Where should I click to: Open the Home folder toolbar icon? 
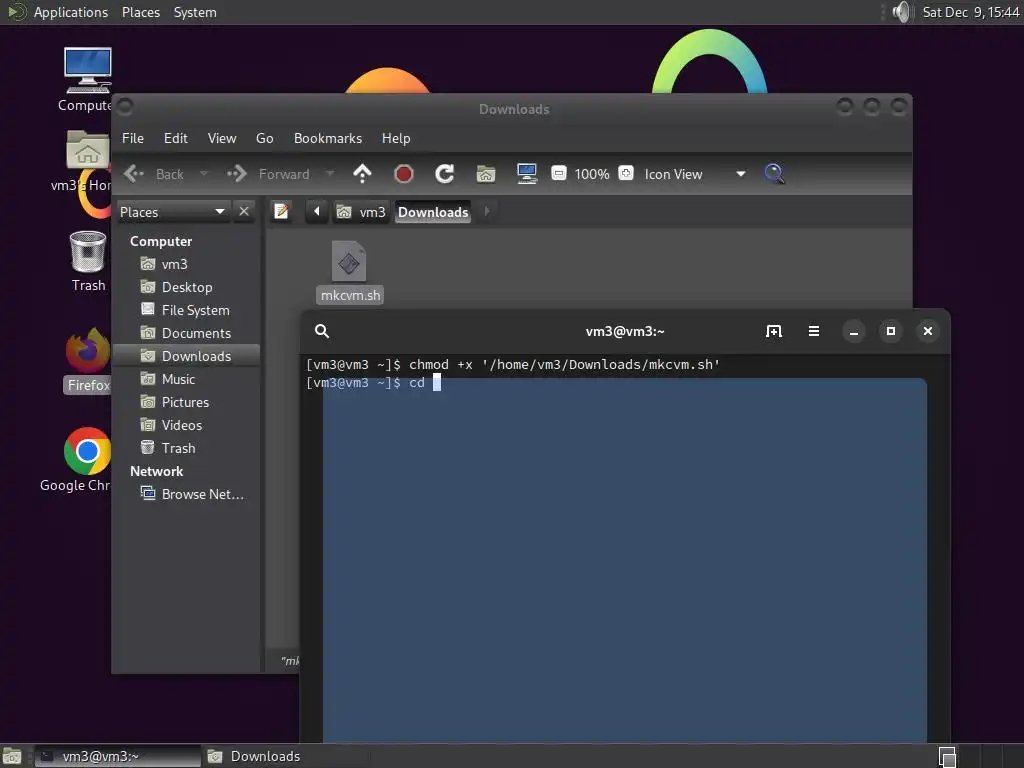[486, 174]
